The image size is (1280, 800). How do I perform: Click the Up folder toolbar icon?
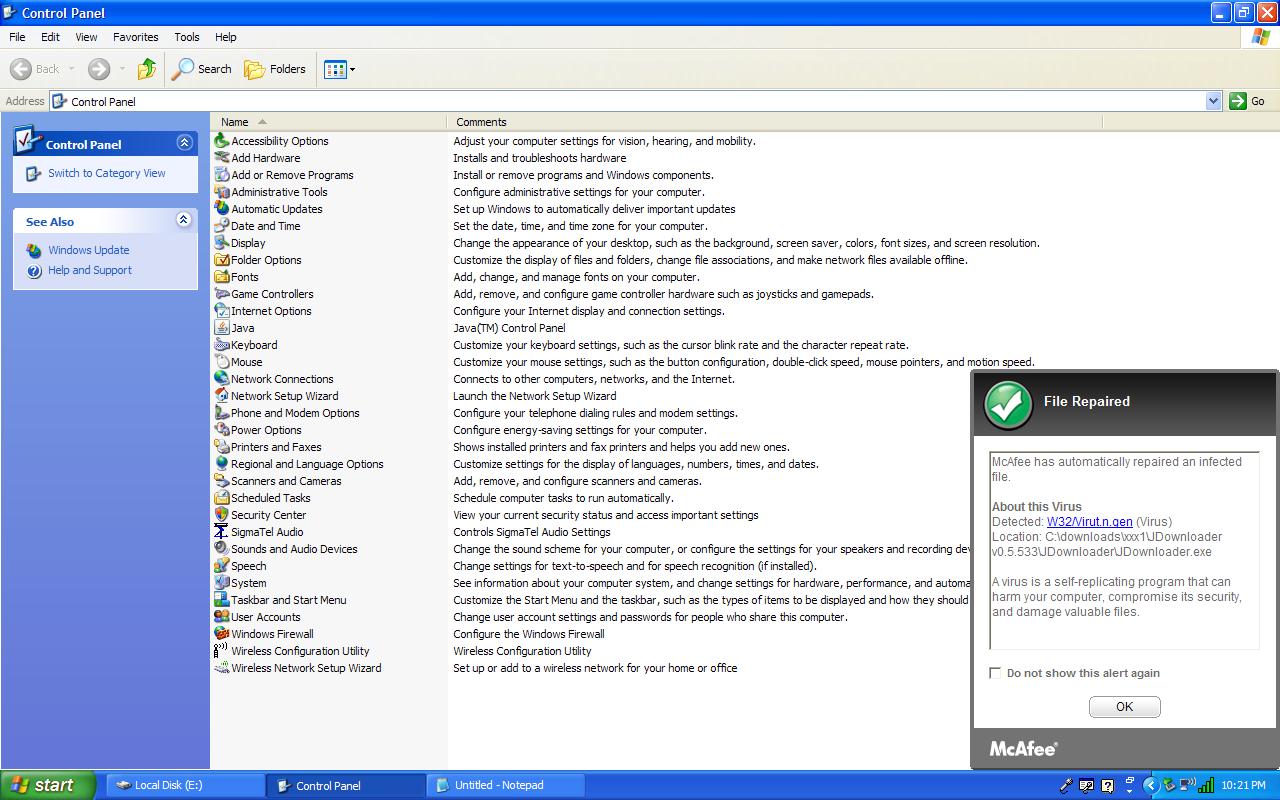click(x=147, y=69)
